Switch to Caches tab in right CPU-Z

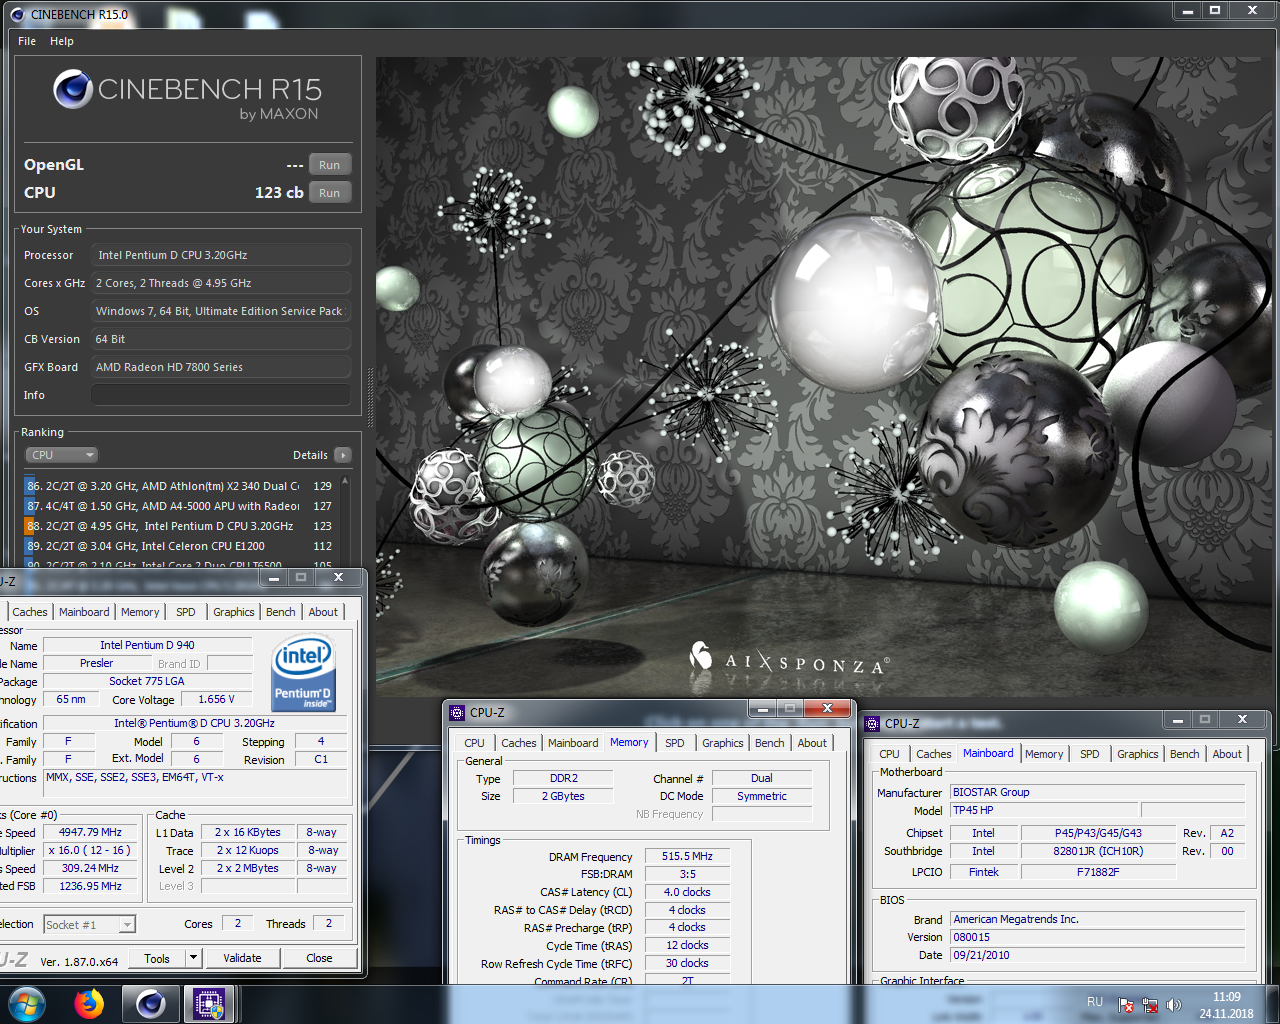(934, 754)
